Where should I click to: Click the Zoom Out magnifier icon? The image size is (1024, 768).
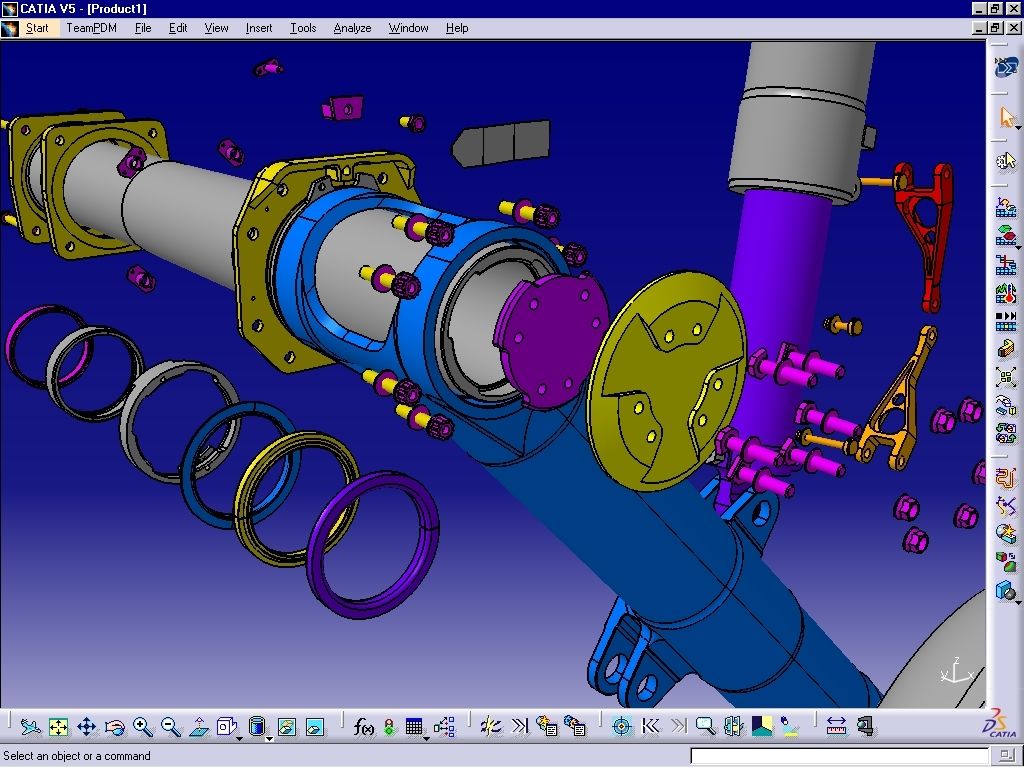point(170,727)
